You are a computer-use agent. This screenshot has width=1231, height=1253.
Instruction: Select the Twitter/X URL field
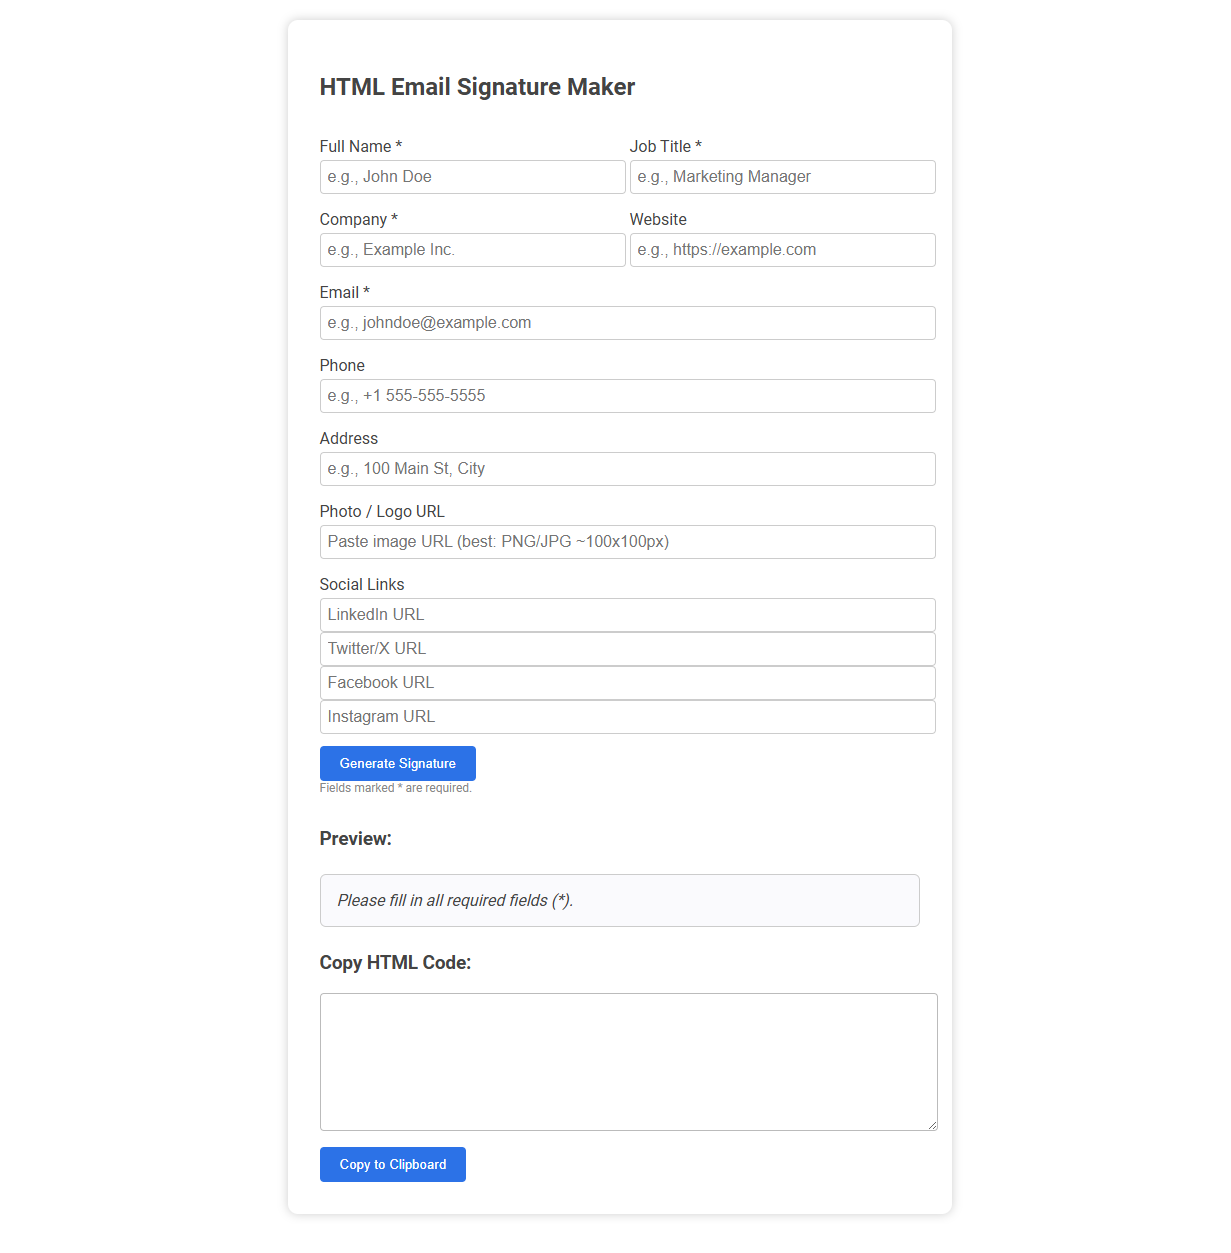tap(627, 649)
